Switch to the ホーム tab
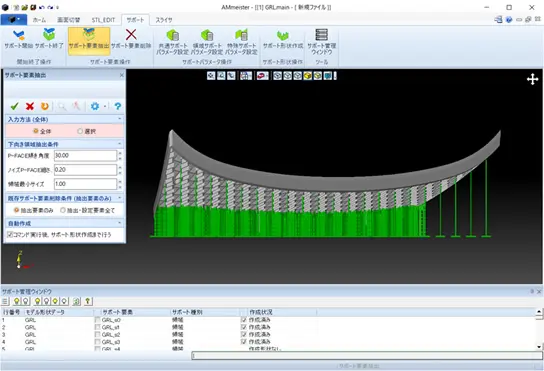Viewport: 544px width, 371px height. point(39,20)
